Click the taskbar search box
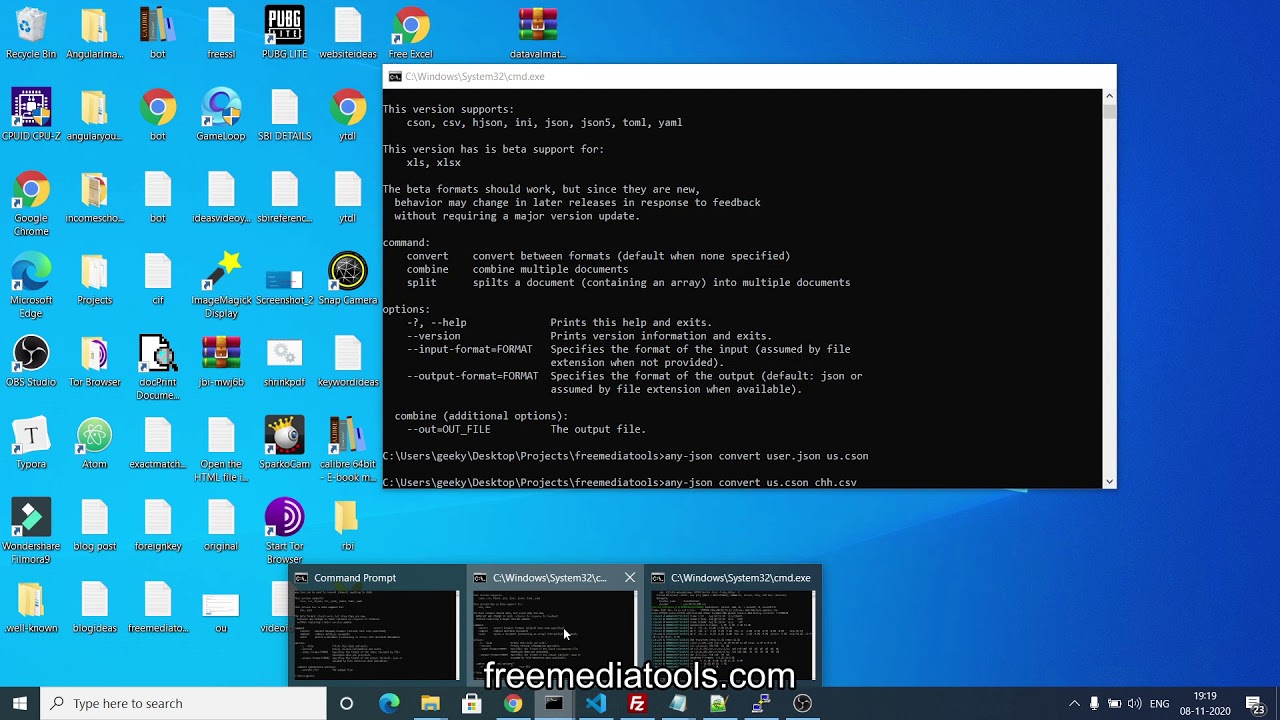Viewport: 1280px width, 720px height. pyautogui.click(x=185, y=703)
